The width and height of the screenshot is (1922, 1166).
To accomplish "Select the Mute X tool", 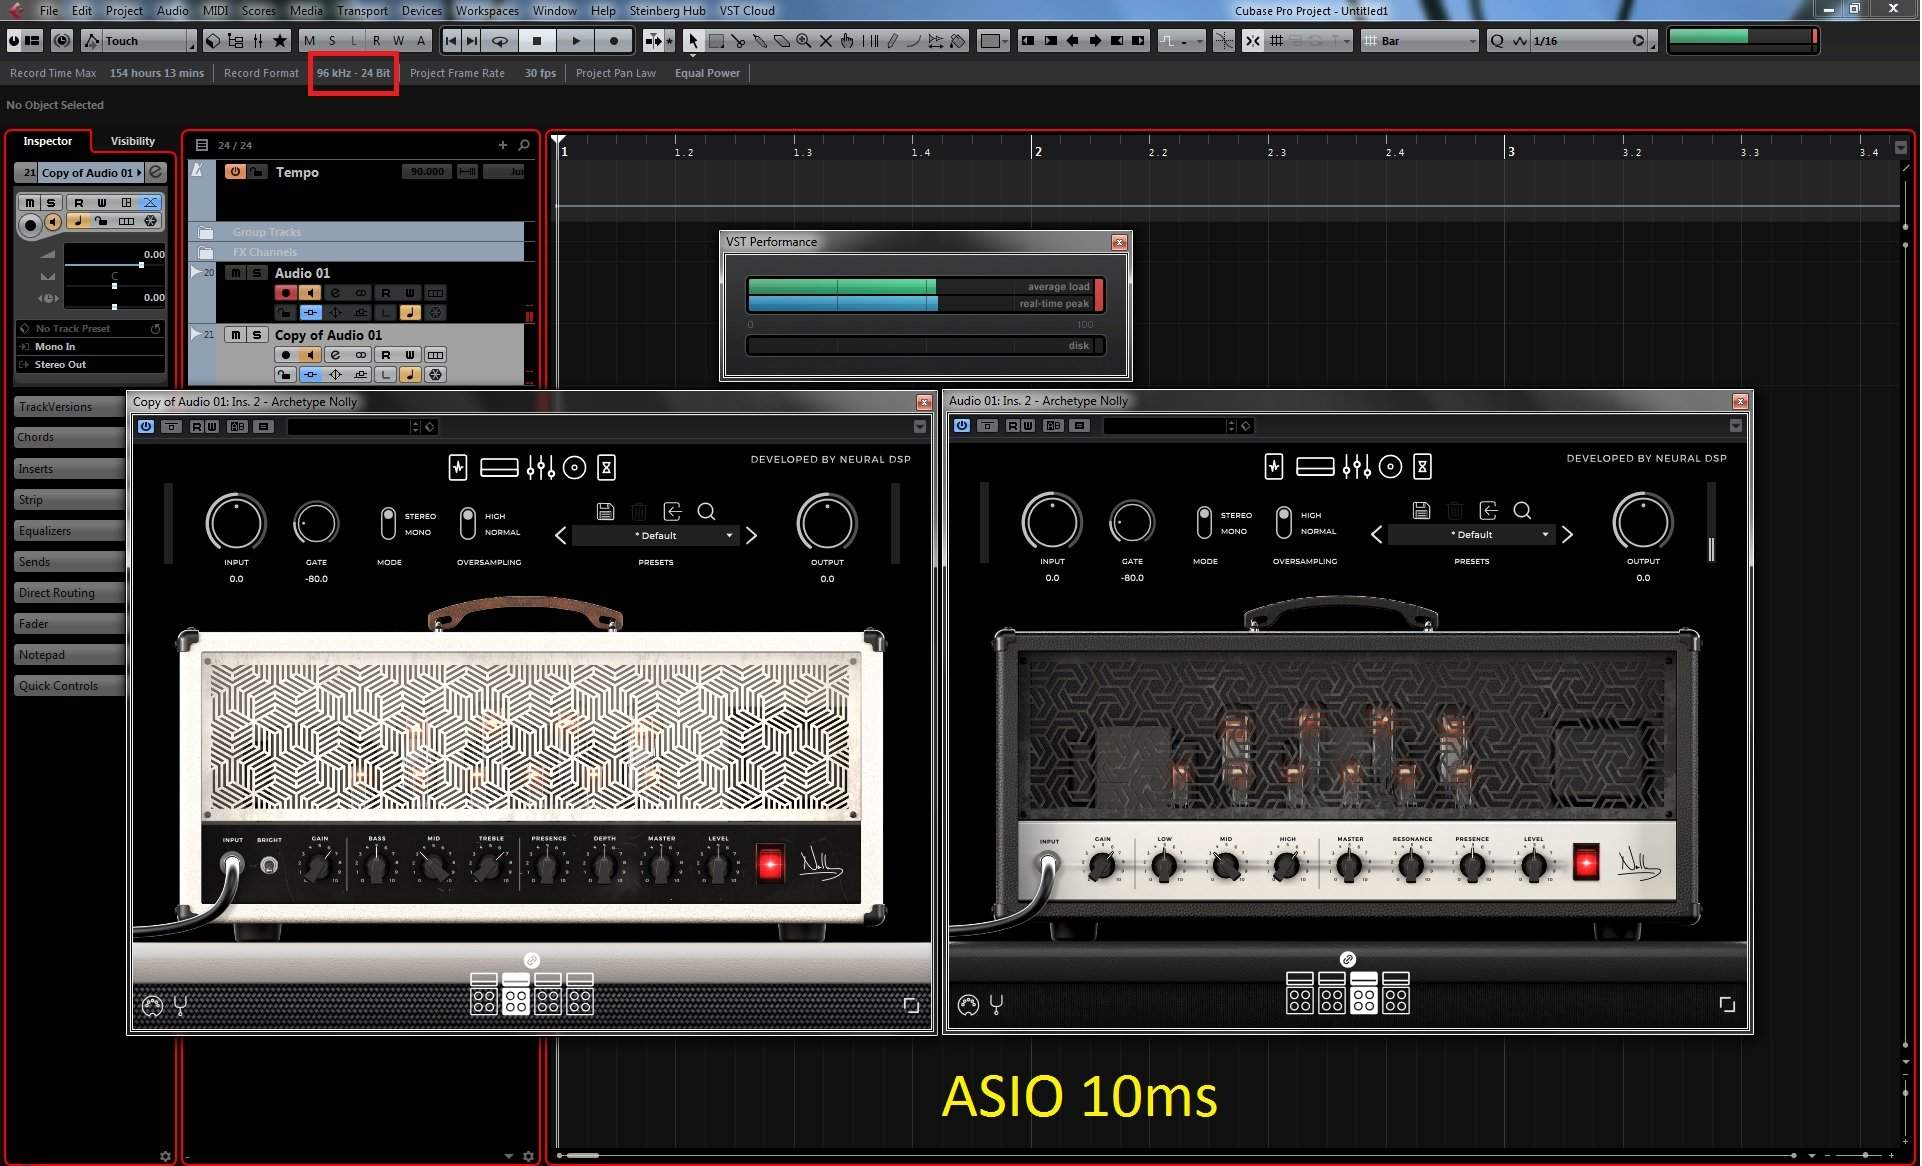I will (826, 41).
